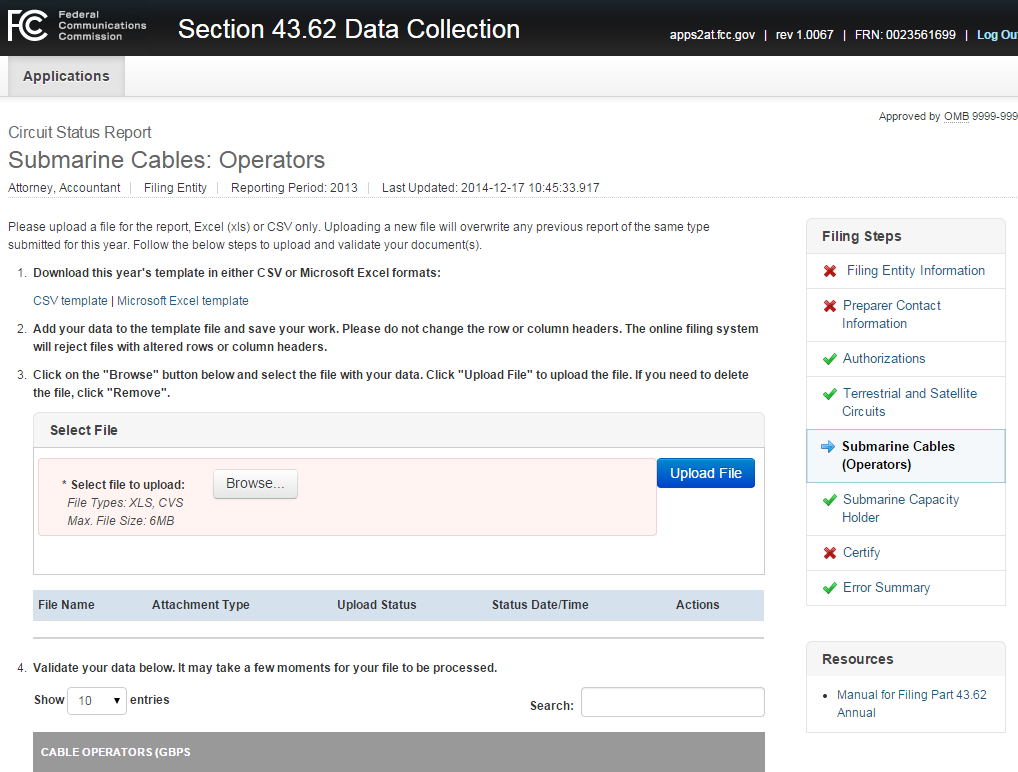Screen dimensions: 1018x772
Task: Click red X icon beside Certify
Action: (830, 553)
